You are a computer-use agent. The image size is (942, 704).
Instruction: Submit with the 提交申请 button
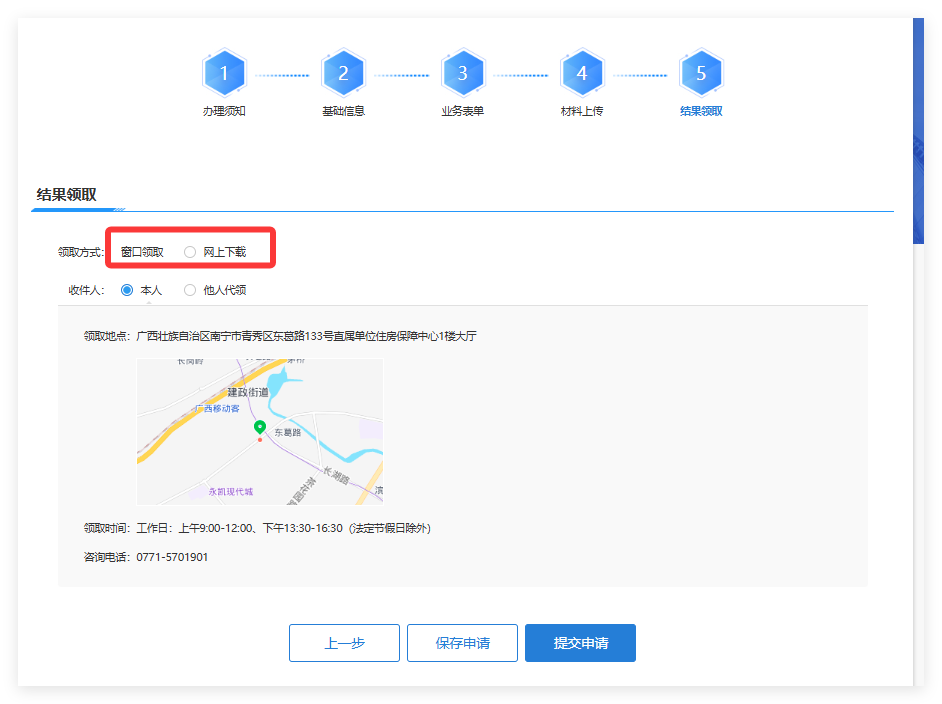click(580, 643)
